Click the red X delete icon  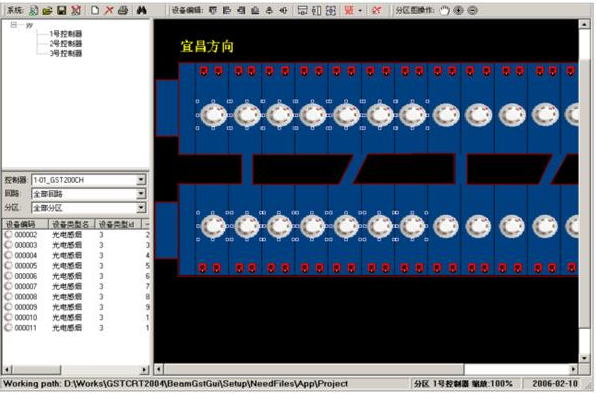109,10
